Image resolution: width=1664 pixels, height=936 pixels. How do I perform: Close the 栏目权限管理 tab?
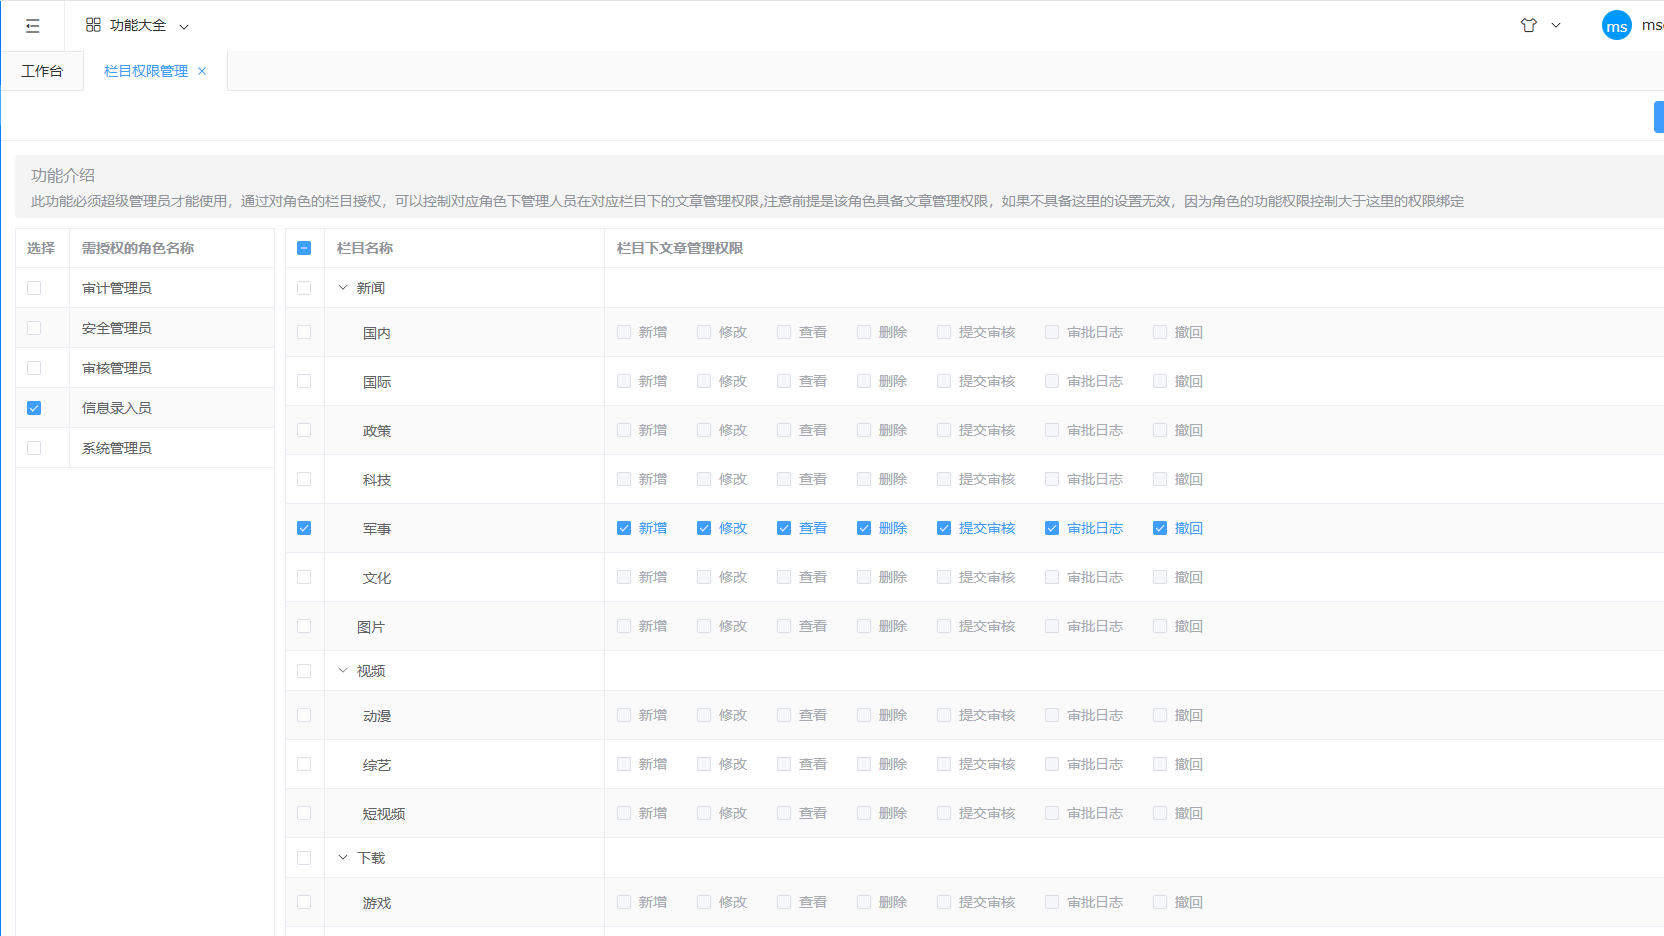click(202, 71)
